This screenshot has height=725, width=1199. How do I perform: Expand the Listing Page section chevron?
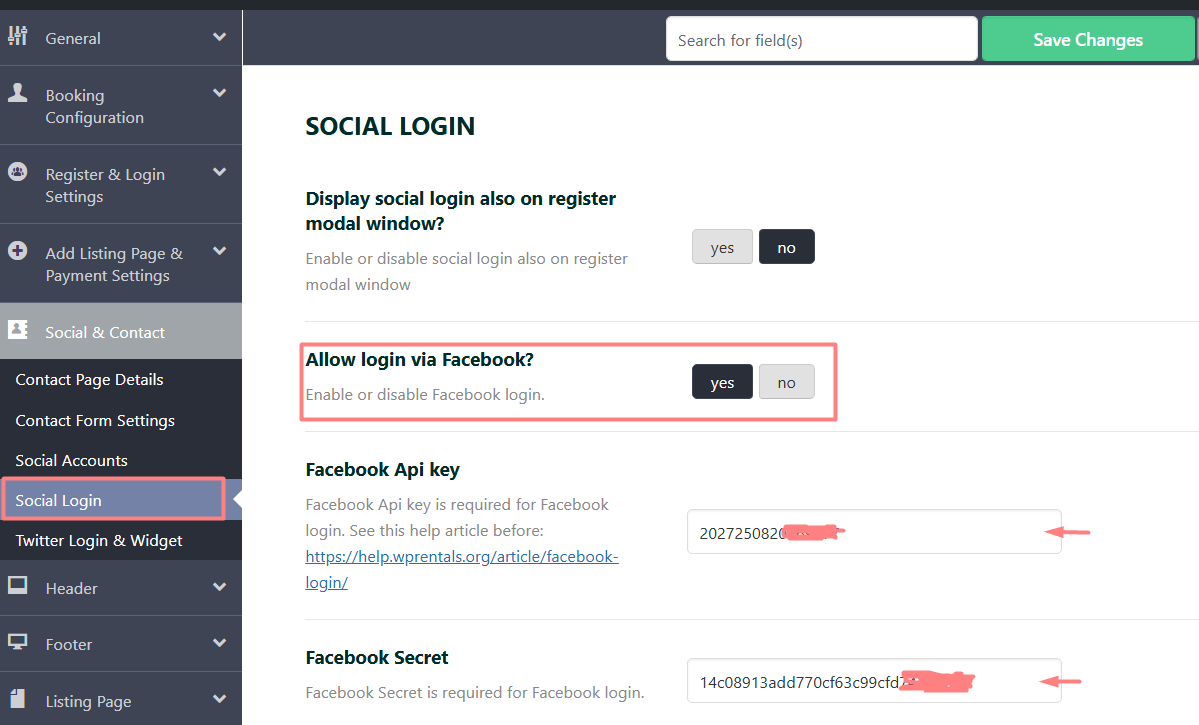219,699
